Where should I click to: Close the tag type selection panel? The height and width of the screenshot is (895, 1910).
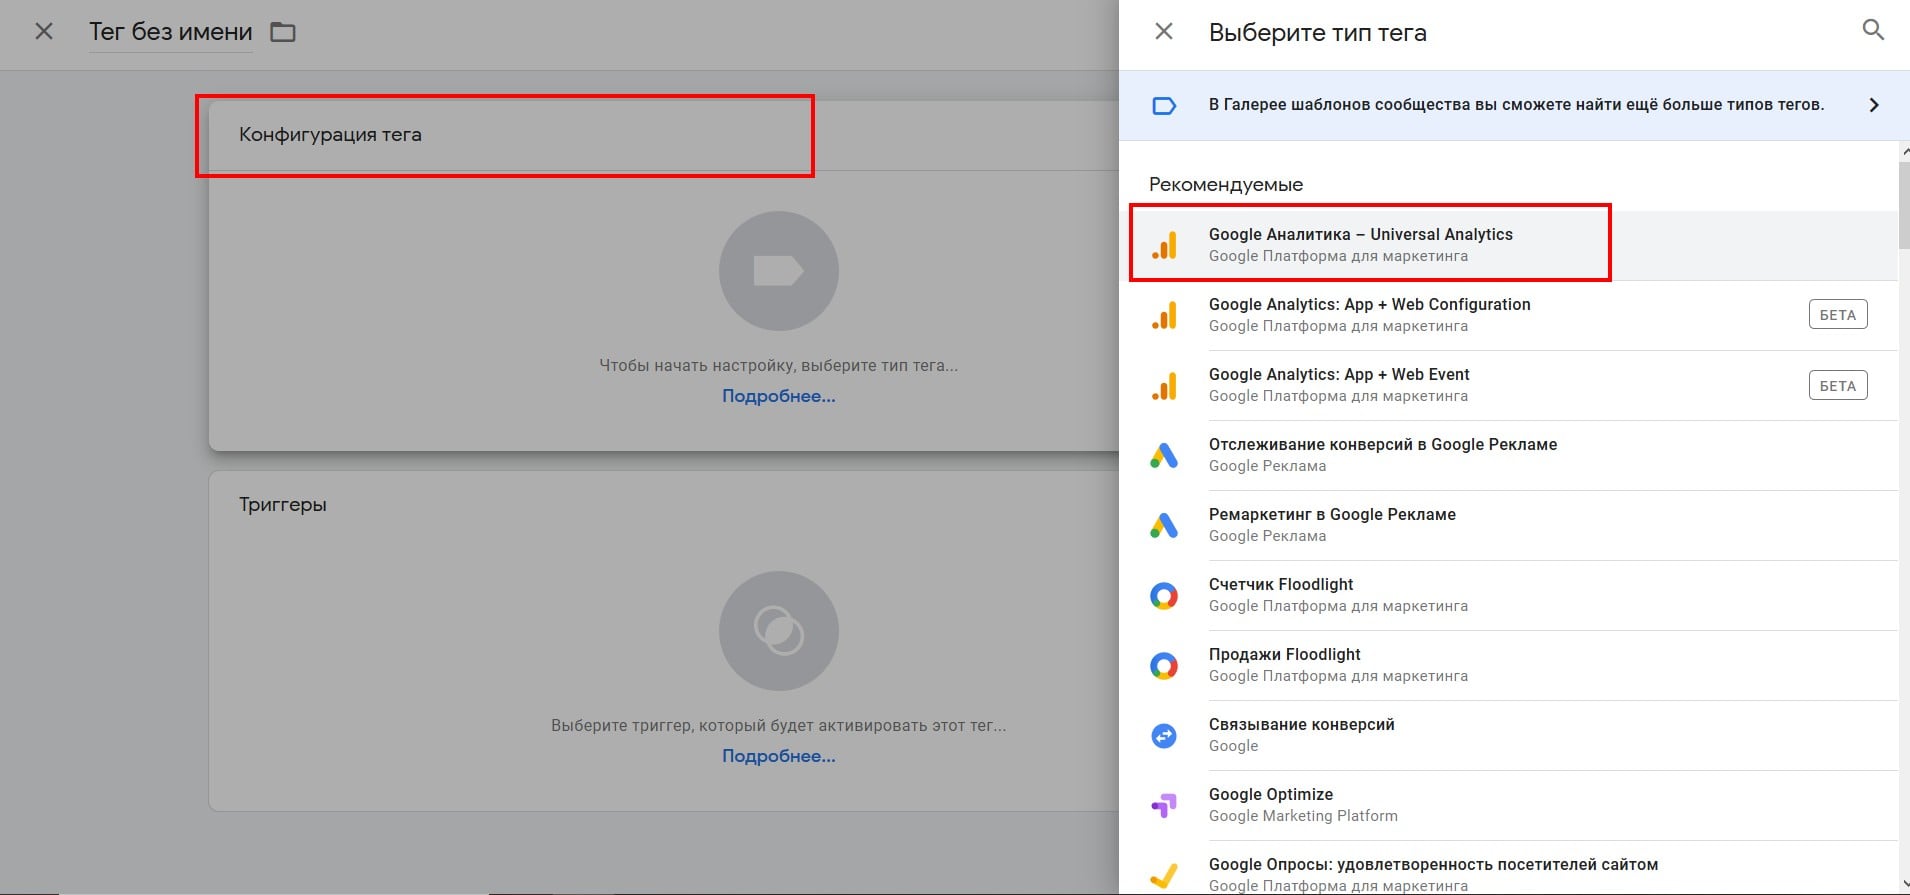point(1163,32)
